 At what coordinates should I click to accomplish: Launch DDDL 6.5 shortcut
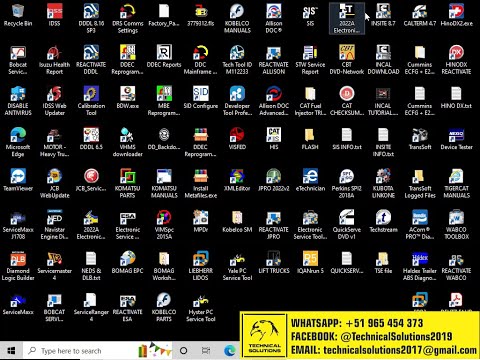(91, 139)
